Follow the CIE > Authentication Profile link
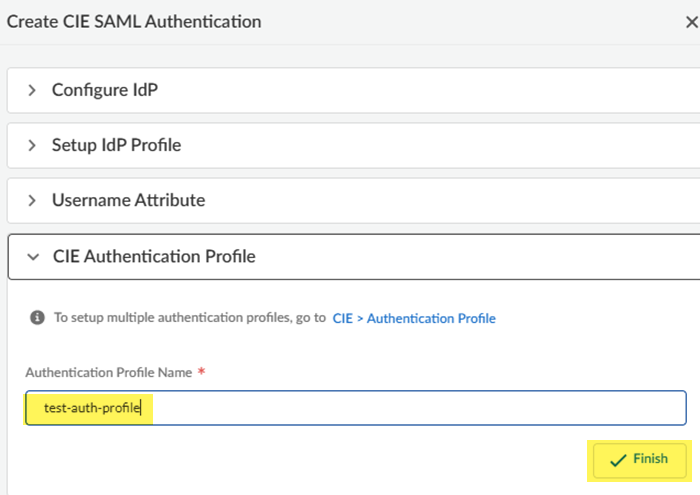This screenshot has width=700, height=495. click(414, 318)
